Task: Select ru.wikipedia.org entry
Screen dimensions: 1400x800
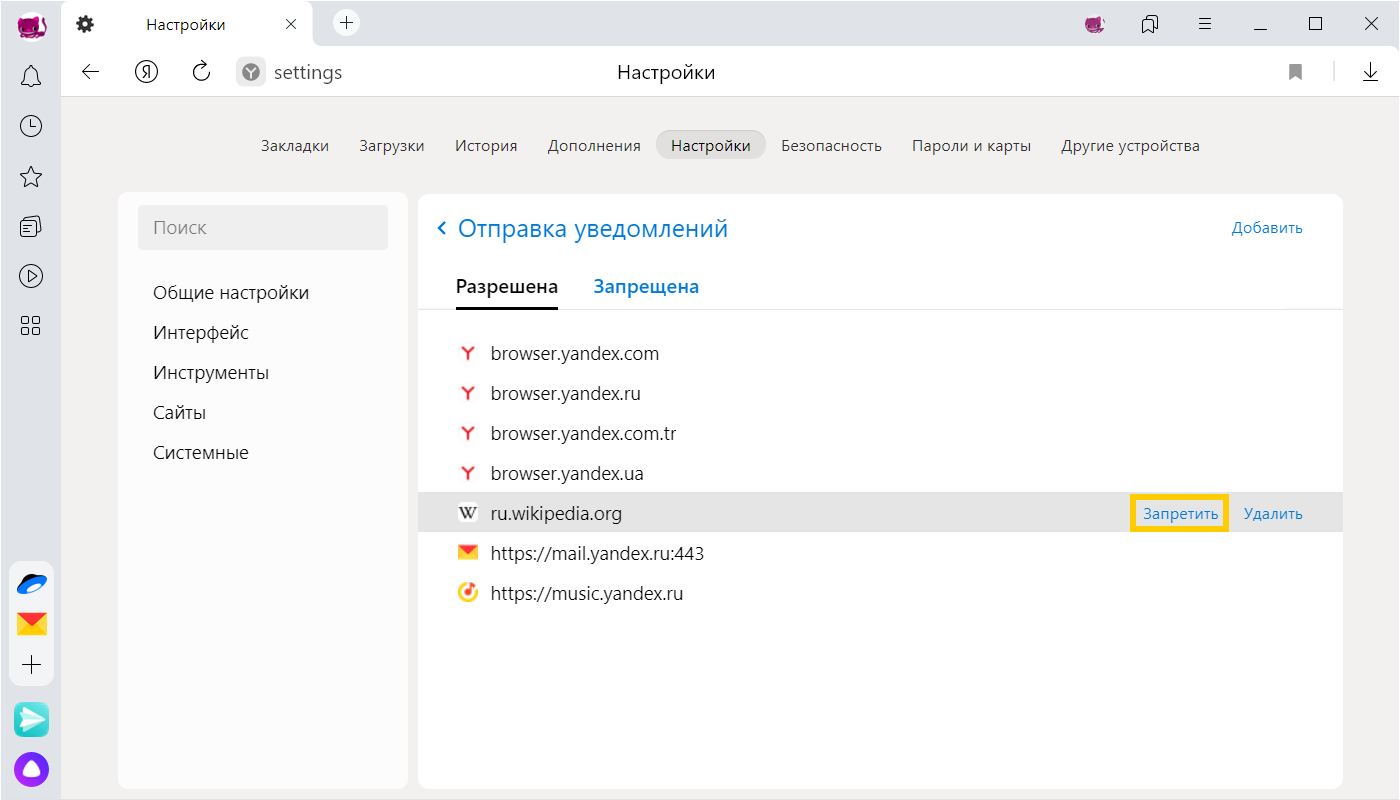Action: click(880, 513)
